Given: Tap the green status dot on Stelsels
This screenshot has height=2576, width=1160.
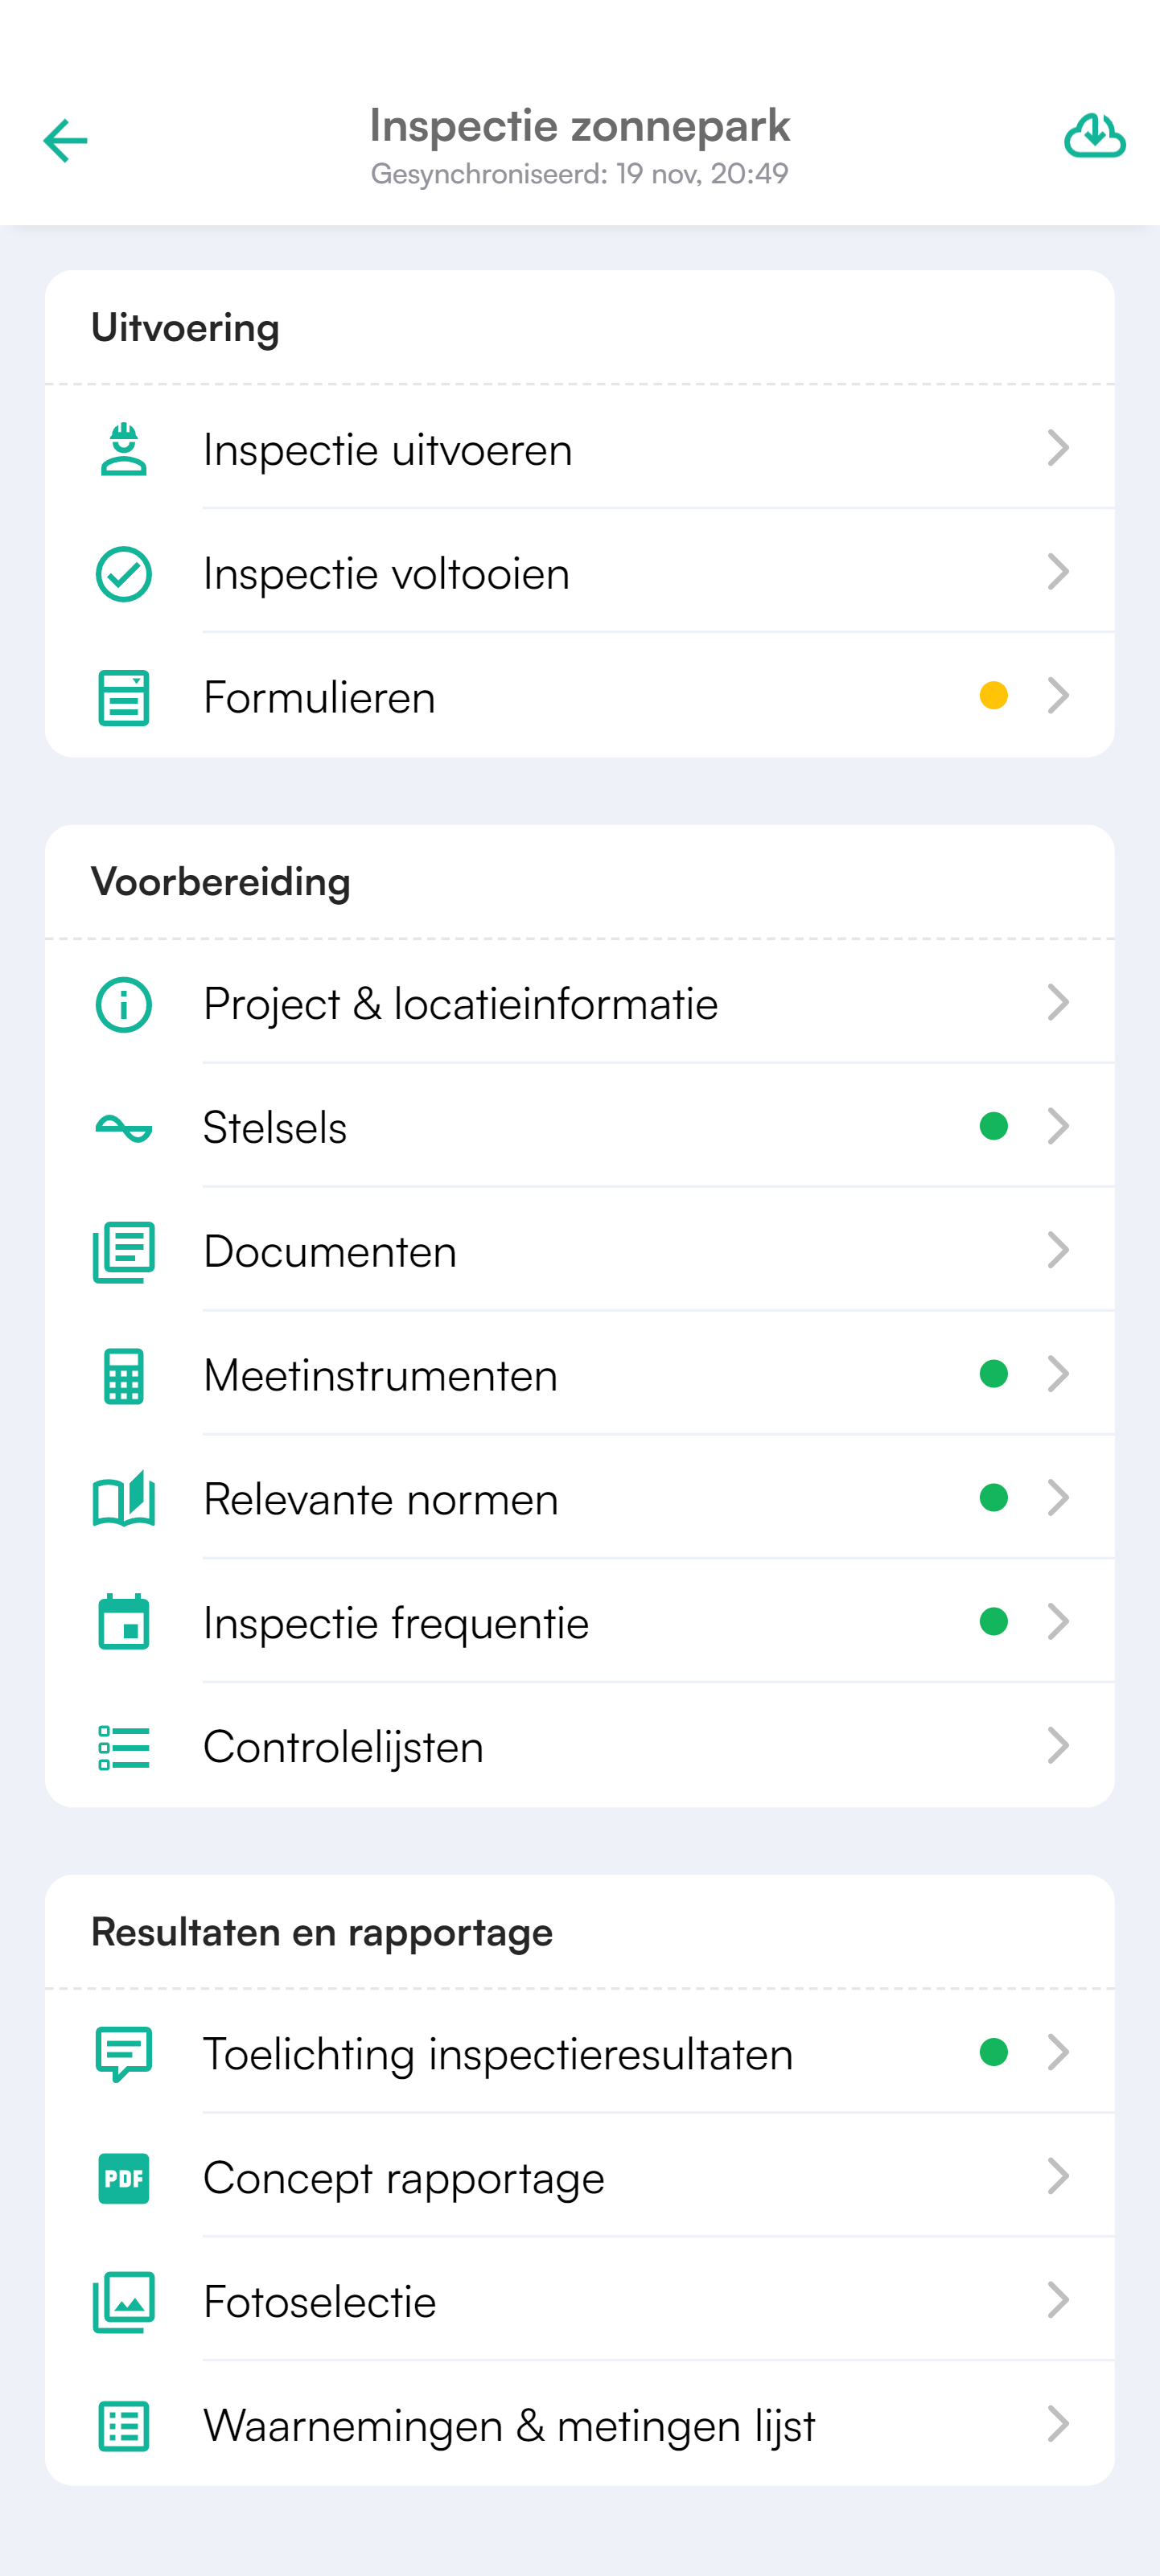Looking at the screenshot, I should coord(993,1127).
